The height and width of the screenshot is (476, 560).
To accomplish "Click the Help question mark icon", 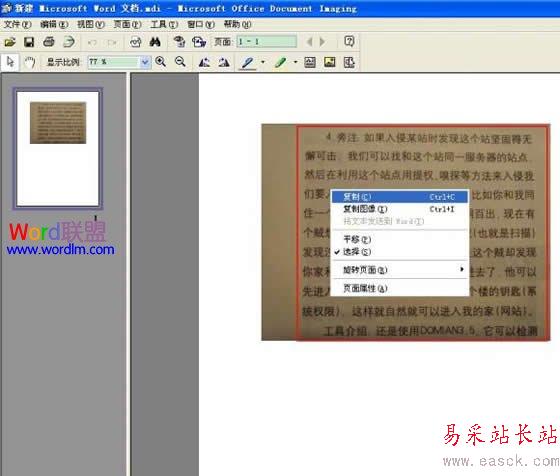I will click(x=349, y=41).
